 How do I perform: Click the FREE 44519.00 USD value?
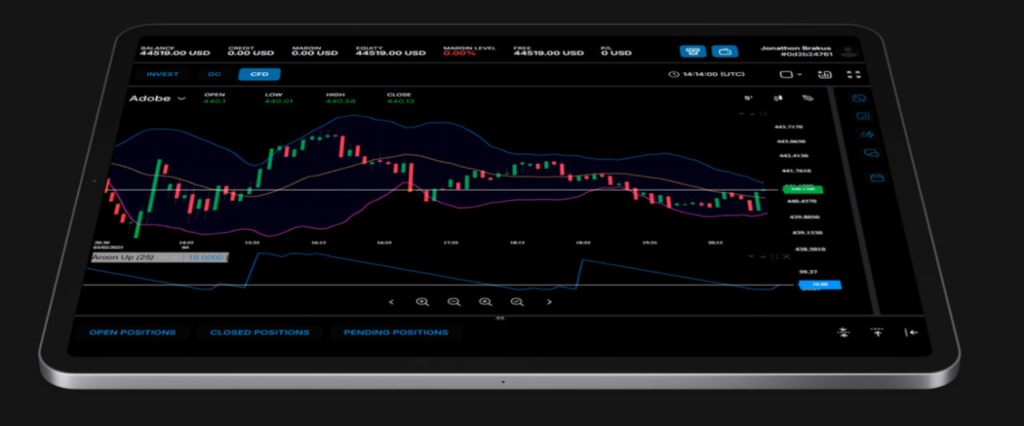[x=548, y=53]
